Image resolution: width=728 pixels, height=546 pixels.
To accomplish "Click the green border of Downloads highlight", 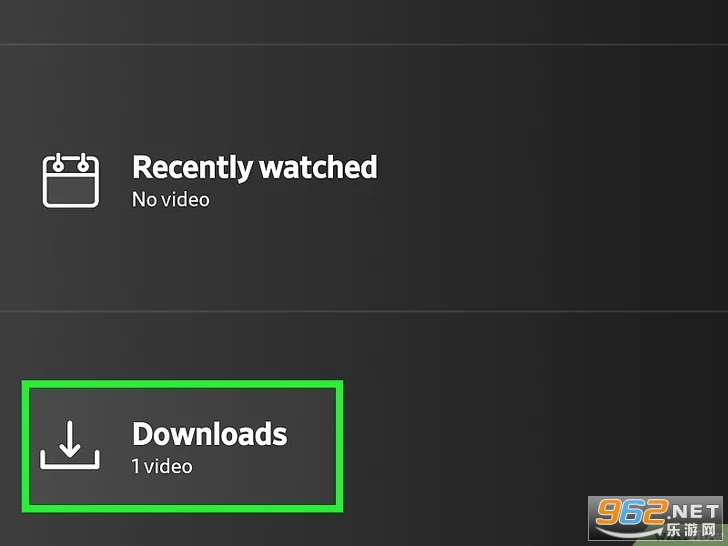I will [182, 384].
